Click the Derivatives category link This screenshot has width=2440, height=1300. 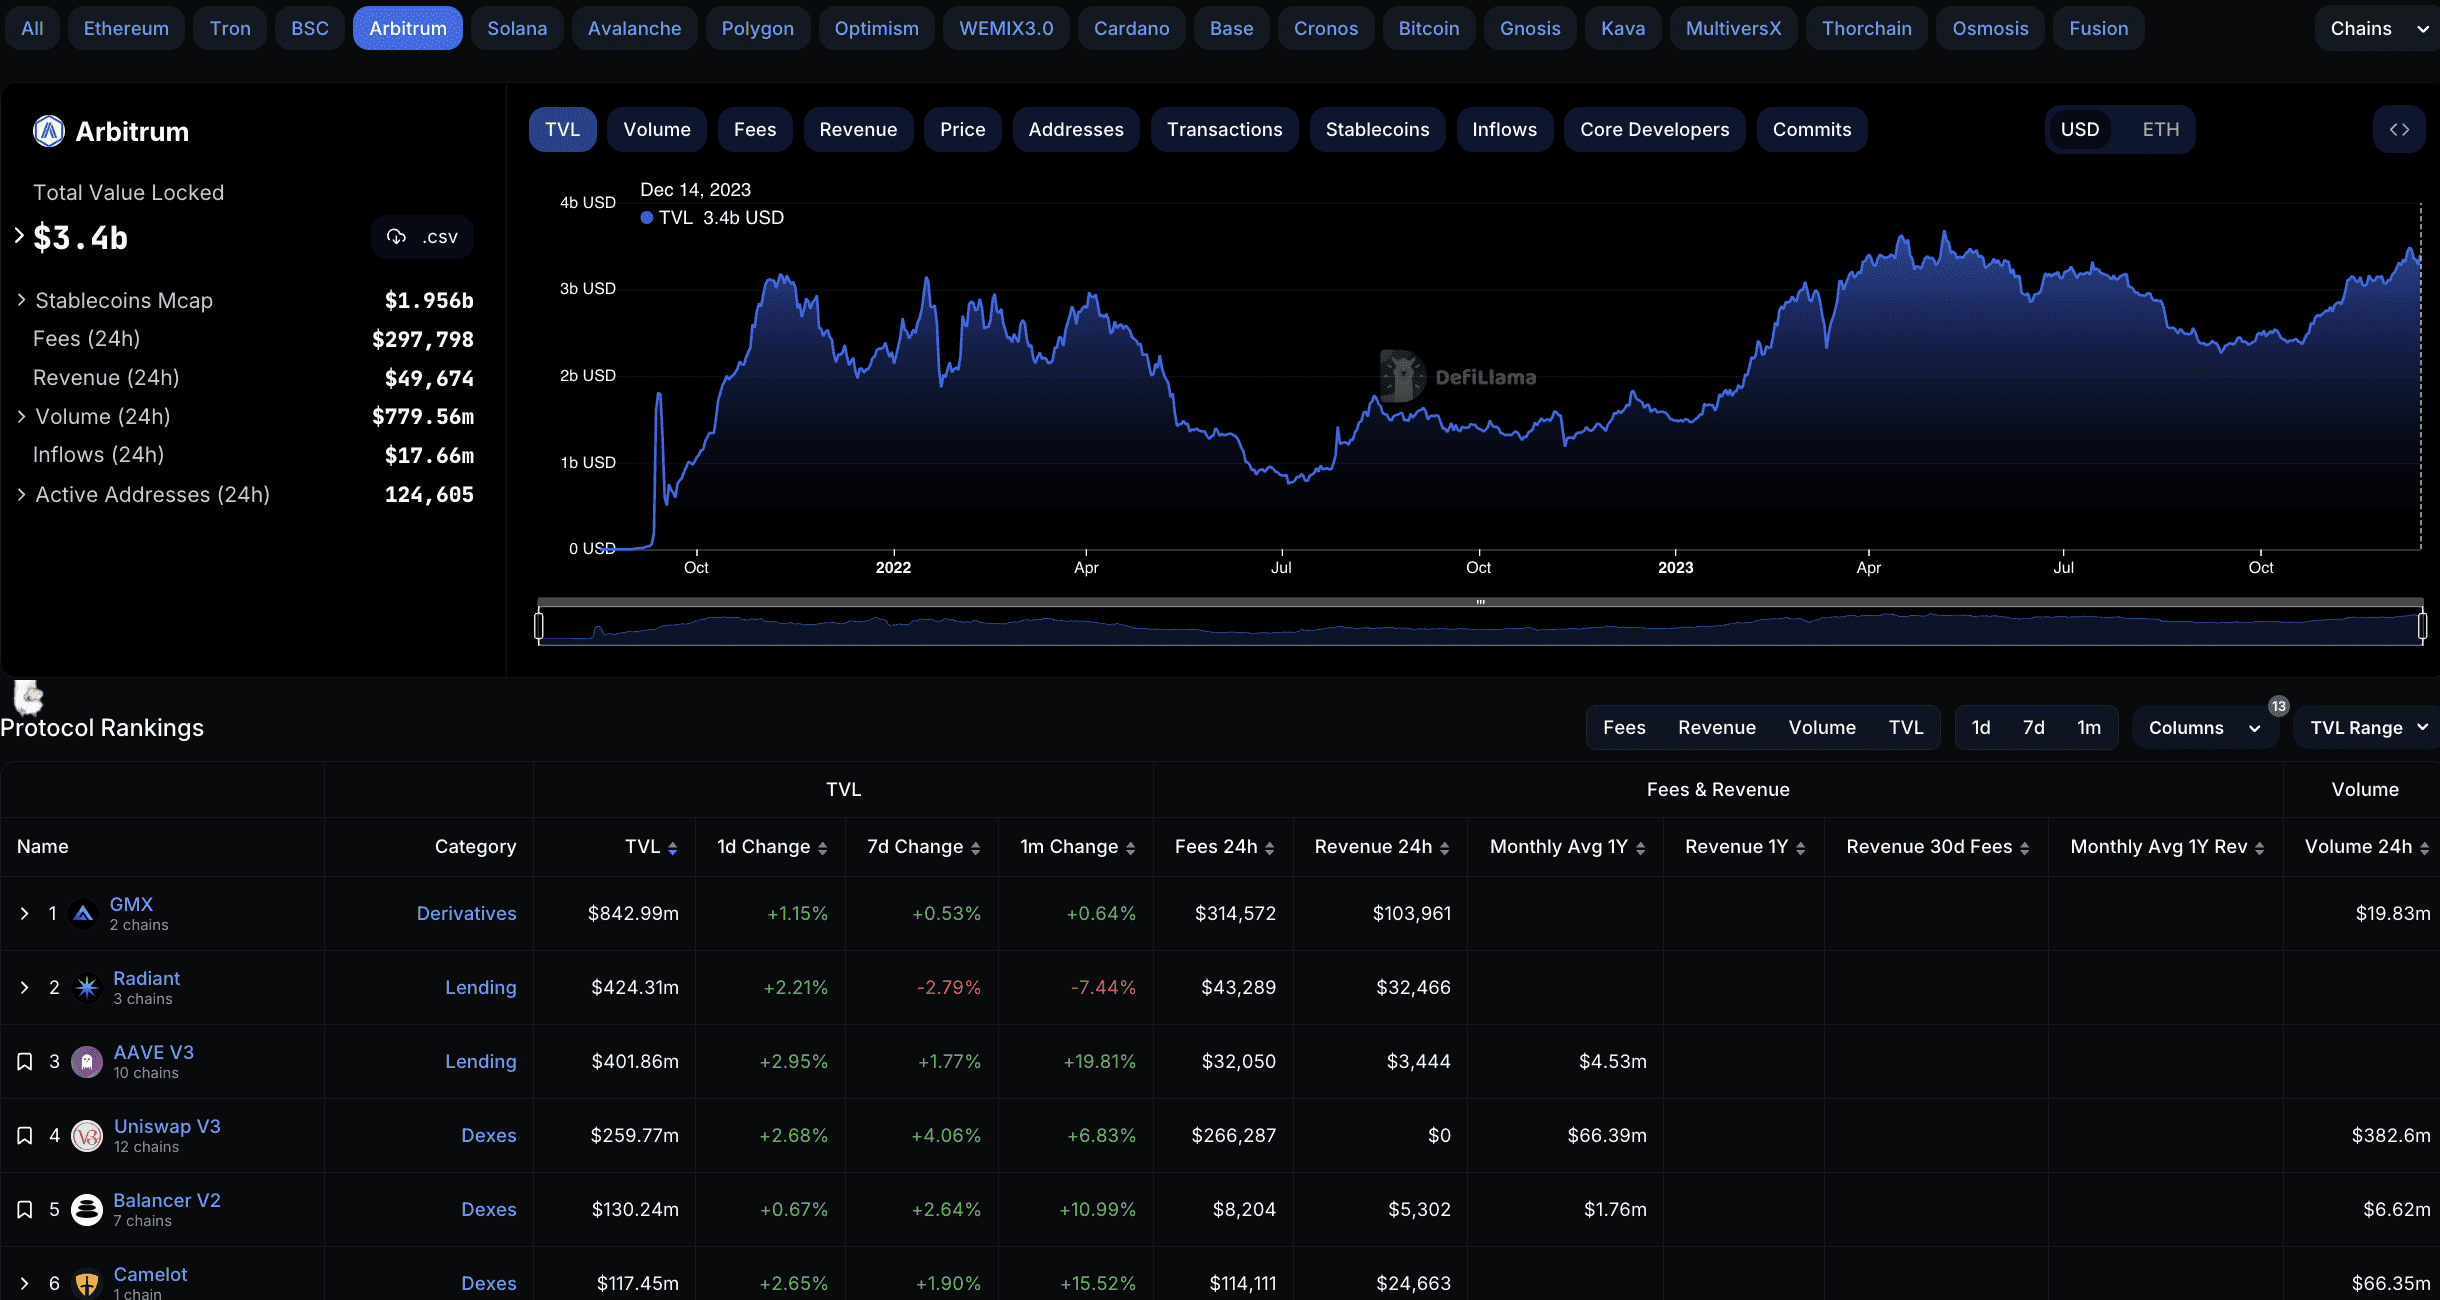click(466, 913)
